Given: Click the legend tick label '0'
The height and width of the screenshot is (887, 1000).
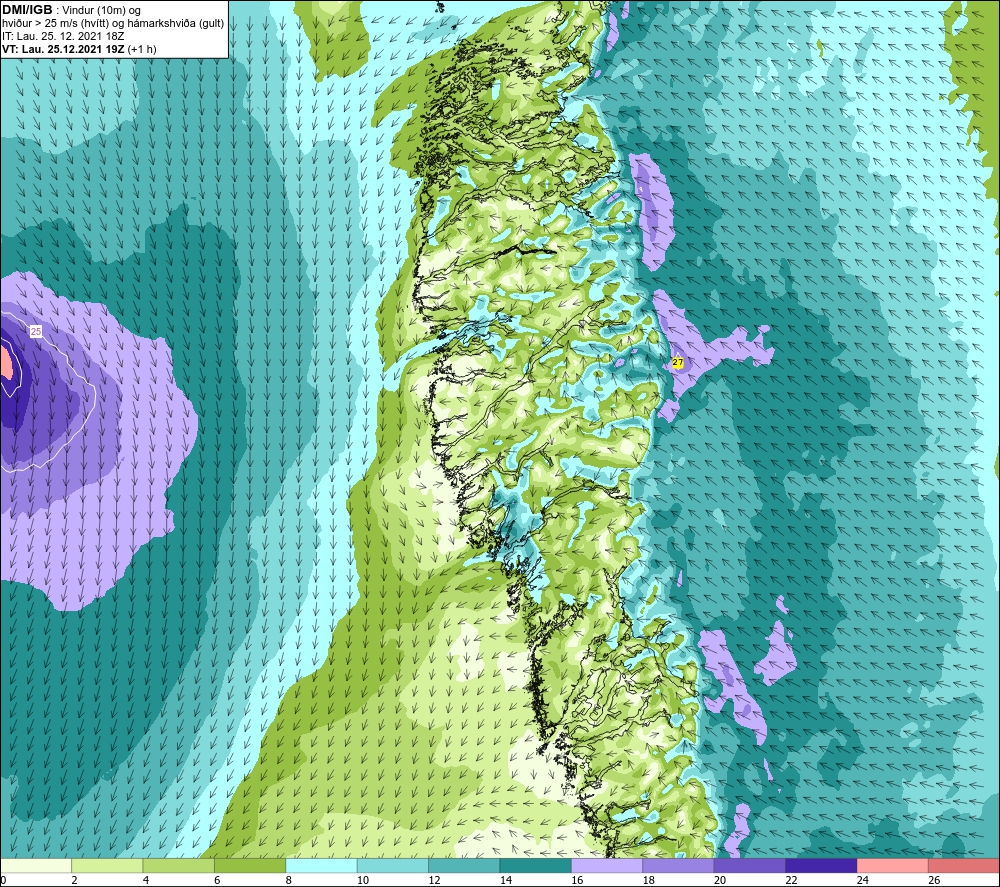Looking at the screenshot, I should pos(3,880).
